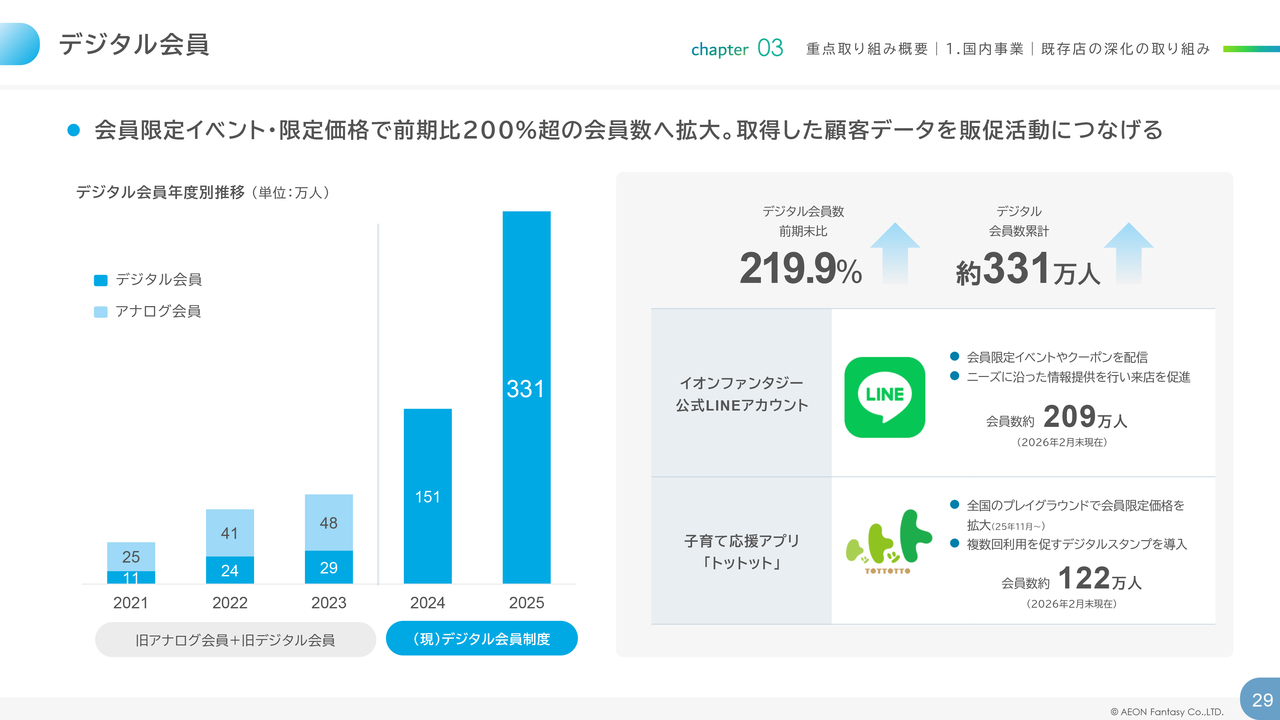1280x720 pixels.
Task: Click the 2024 bar showing 151
Action: click(427, 496)
